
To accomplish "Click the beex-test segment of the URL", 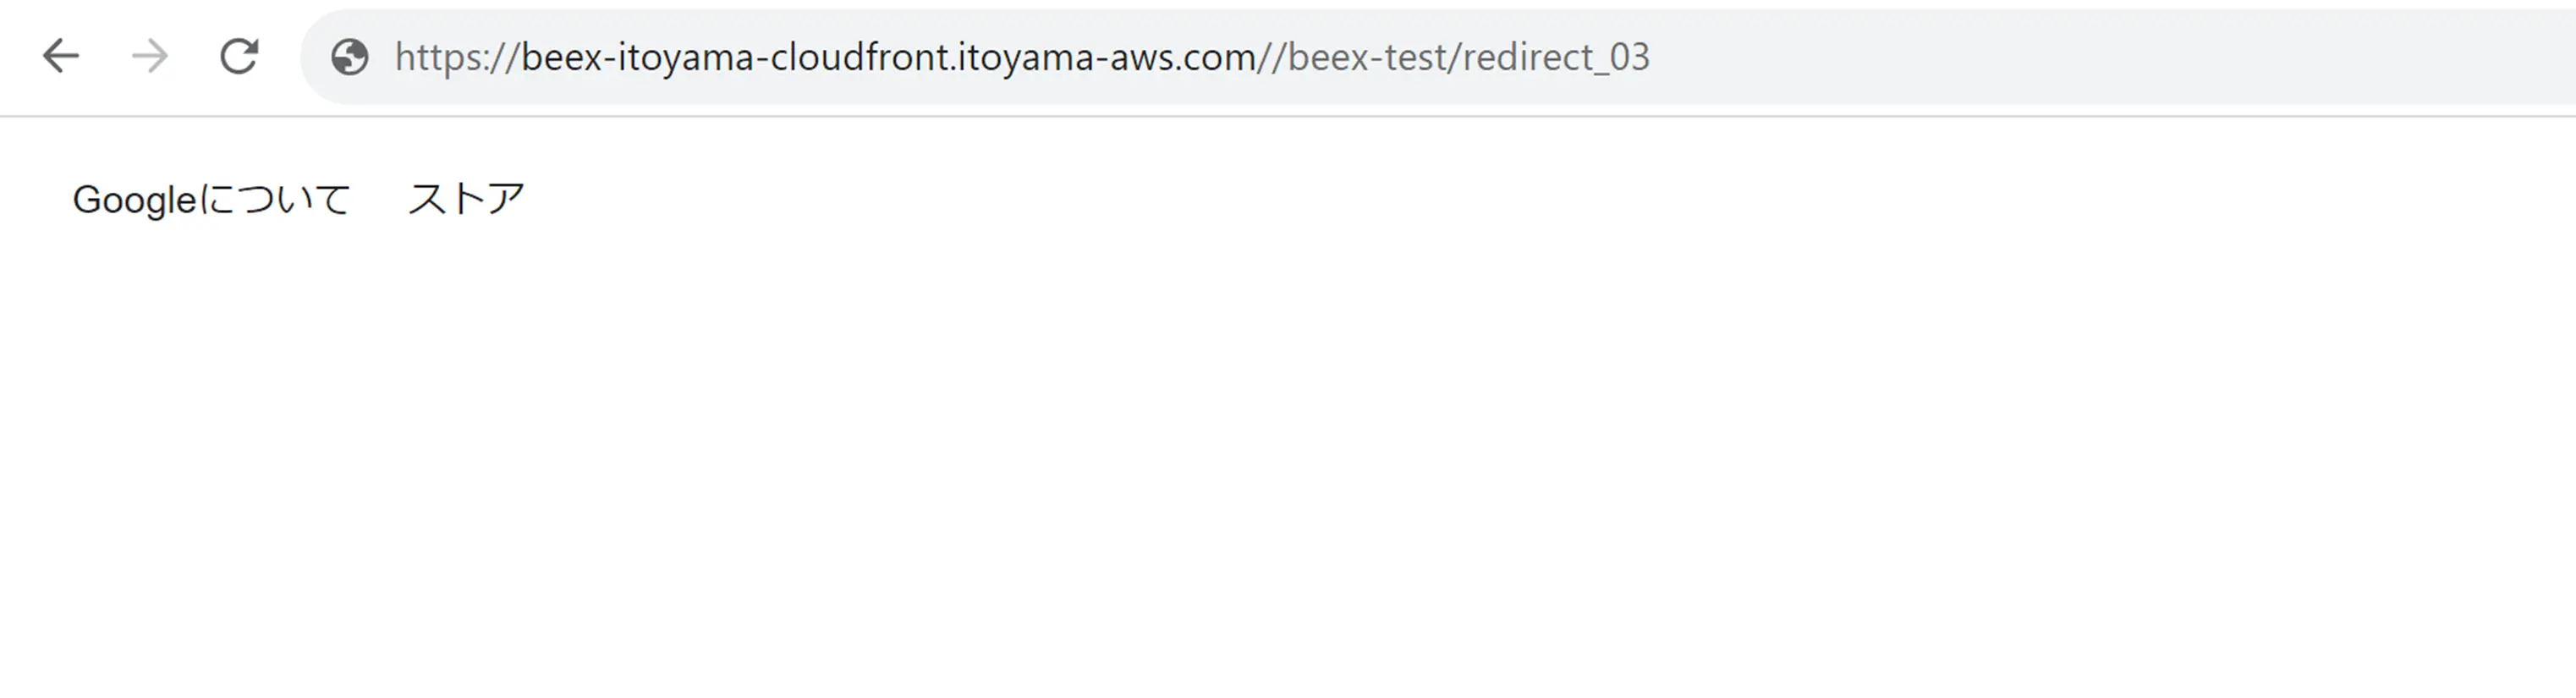I will tap(1368, 57).
